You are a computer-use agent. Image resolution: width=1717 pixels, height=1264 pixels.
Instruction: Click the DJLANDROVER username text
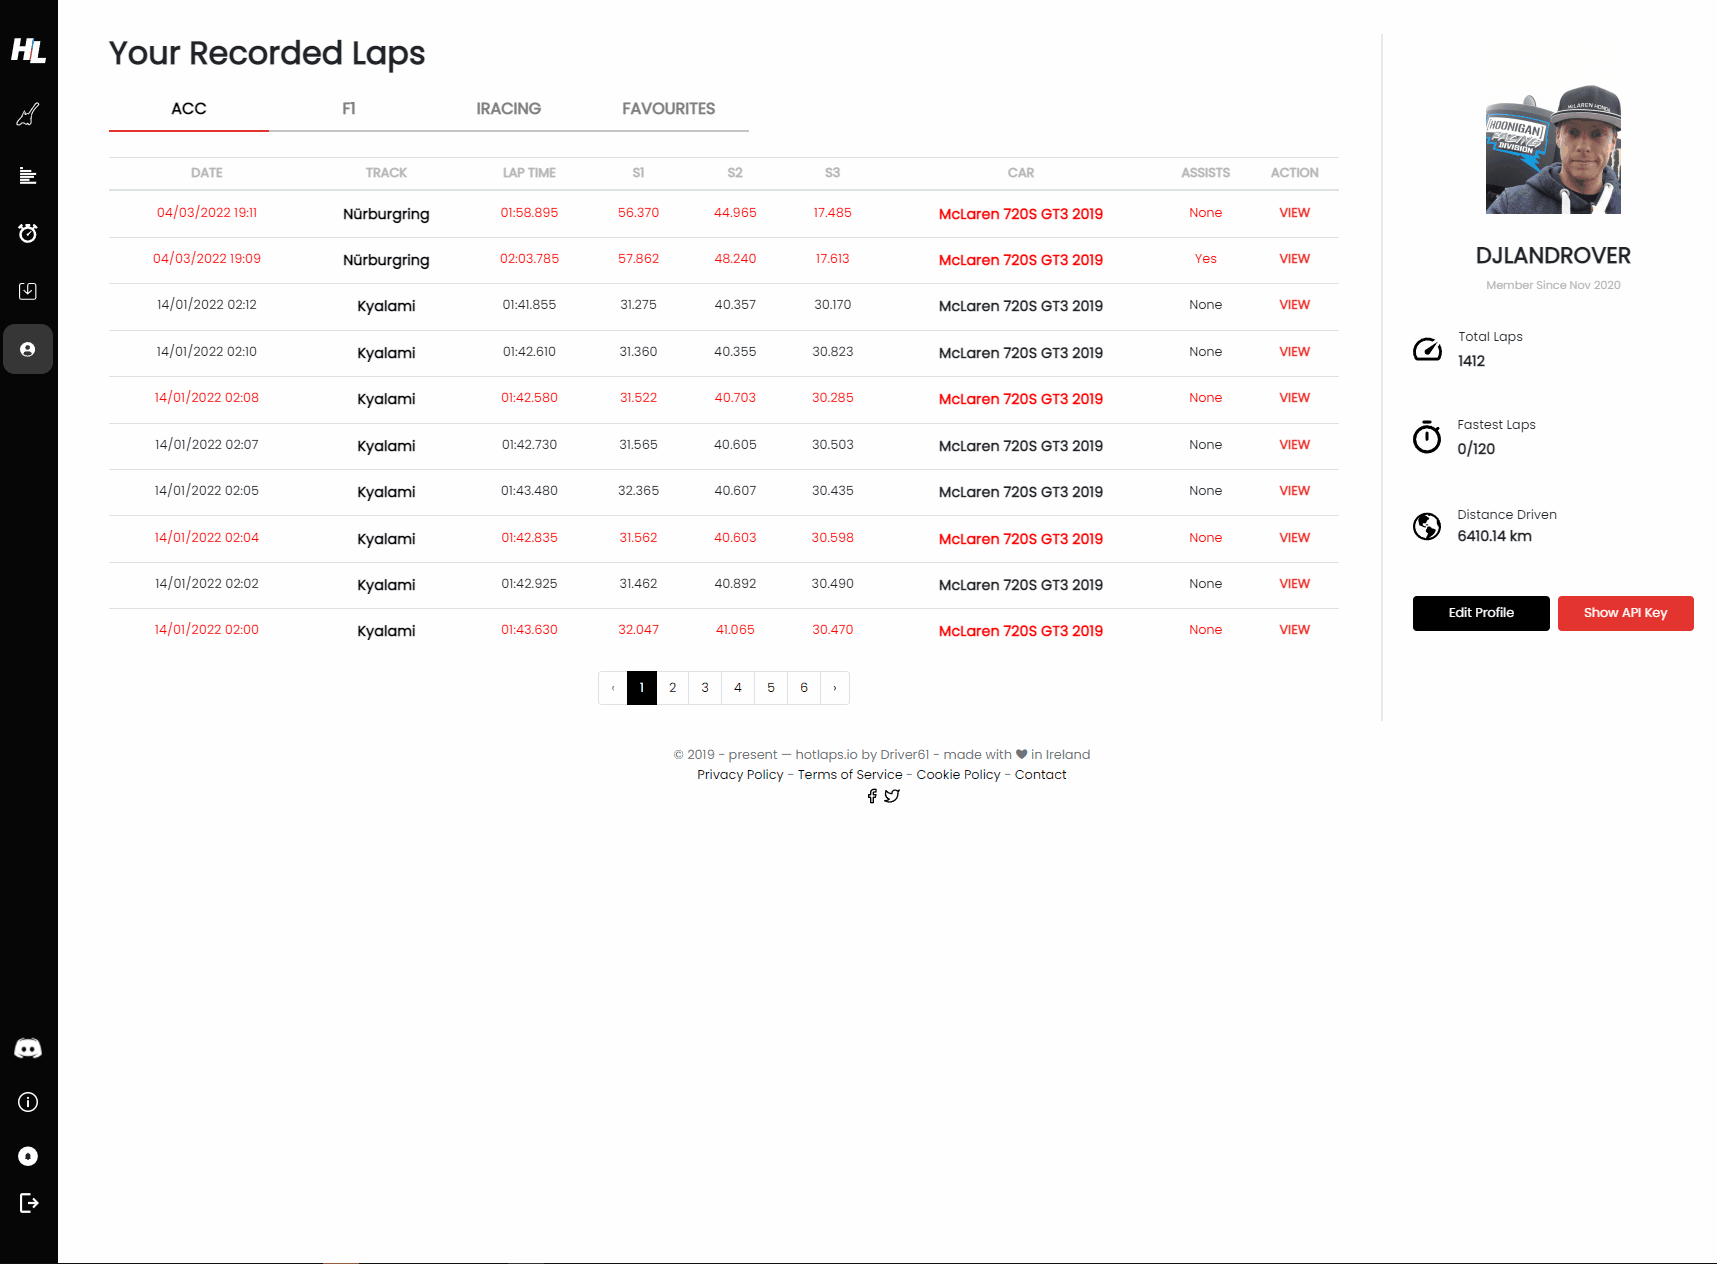pos(1553,256)
